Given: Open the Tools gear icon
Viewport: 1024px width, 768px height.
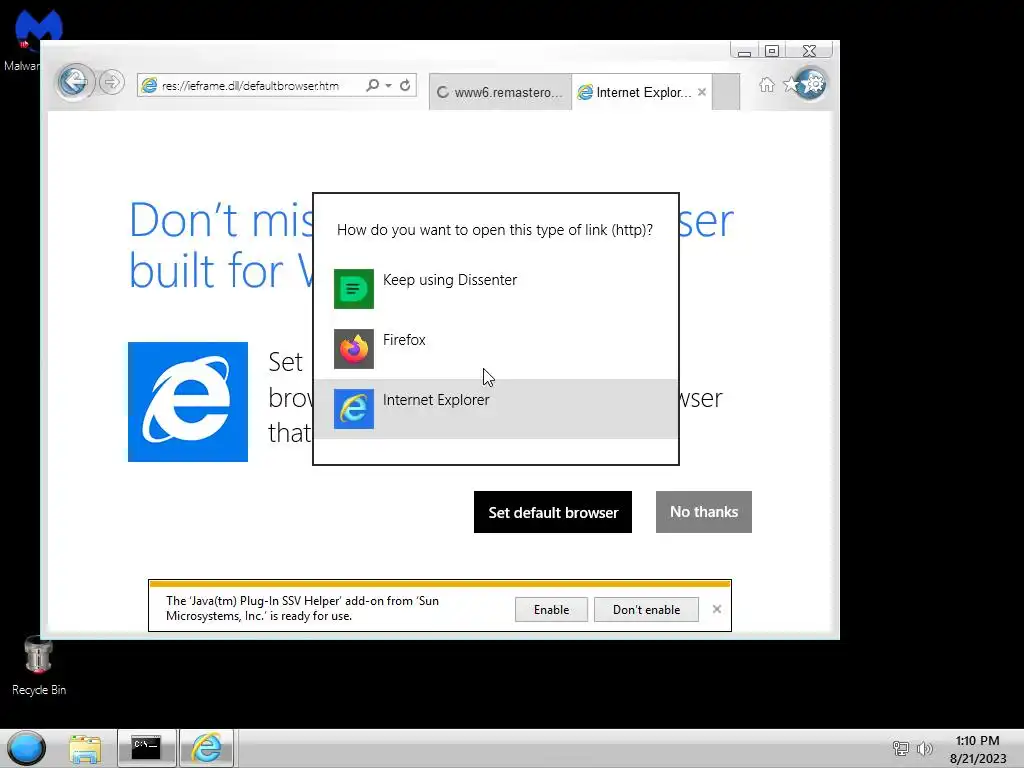Looking at the screenshot, I should pyautogui.click(x=814, y=84).
